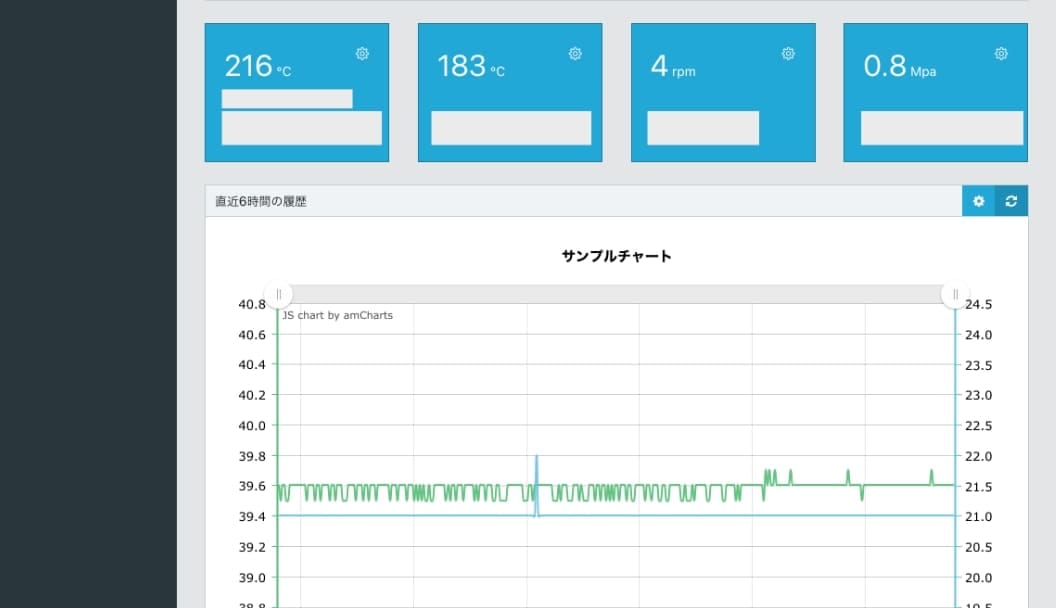Viewport: 1056px width, 608px height.
Task: Grab the right chart scrollbar handle
Action: tap(955, 294)
